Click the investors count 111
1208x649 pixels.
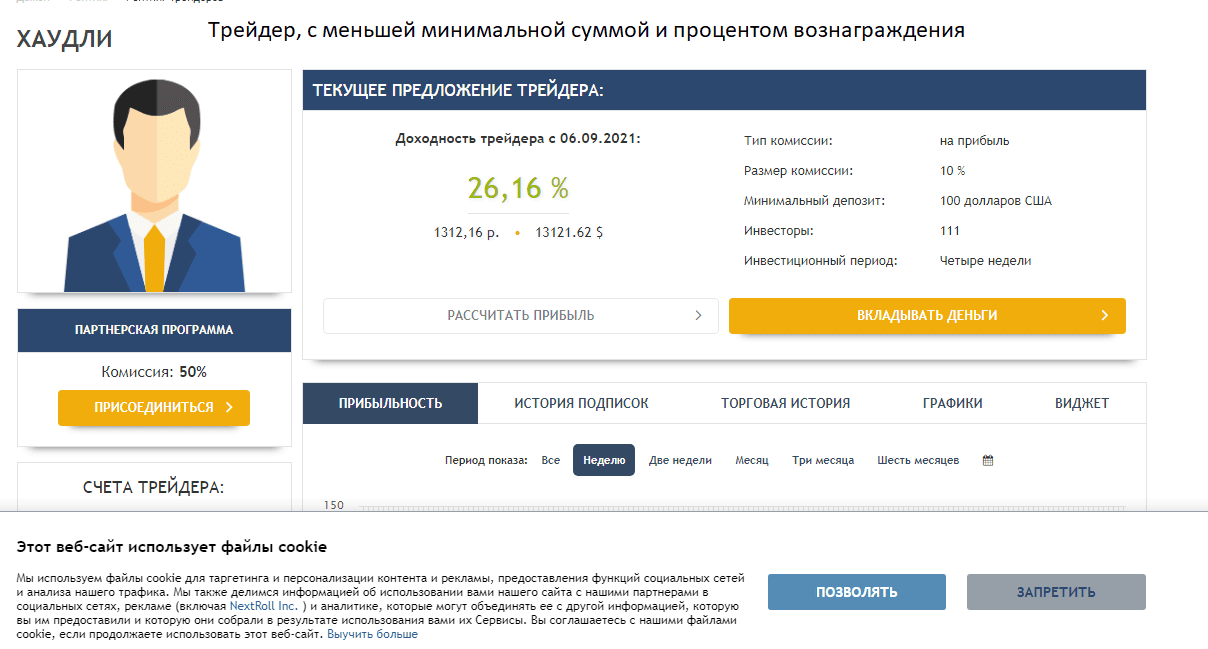(950, 231)
